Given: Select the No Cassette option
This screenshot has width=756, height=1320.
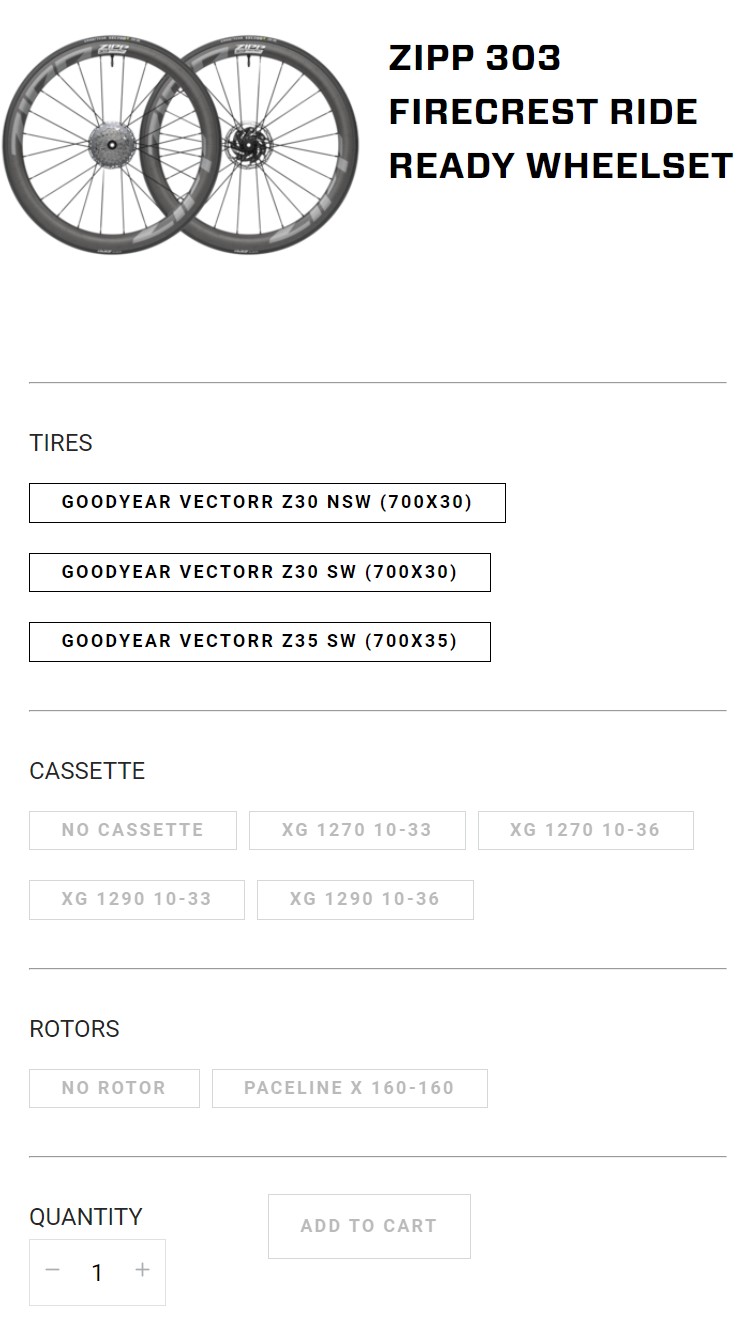Looking at the screenshot, I should [x=133, y=830].
